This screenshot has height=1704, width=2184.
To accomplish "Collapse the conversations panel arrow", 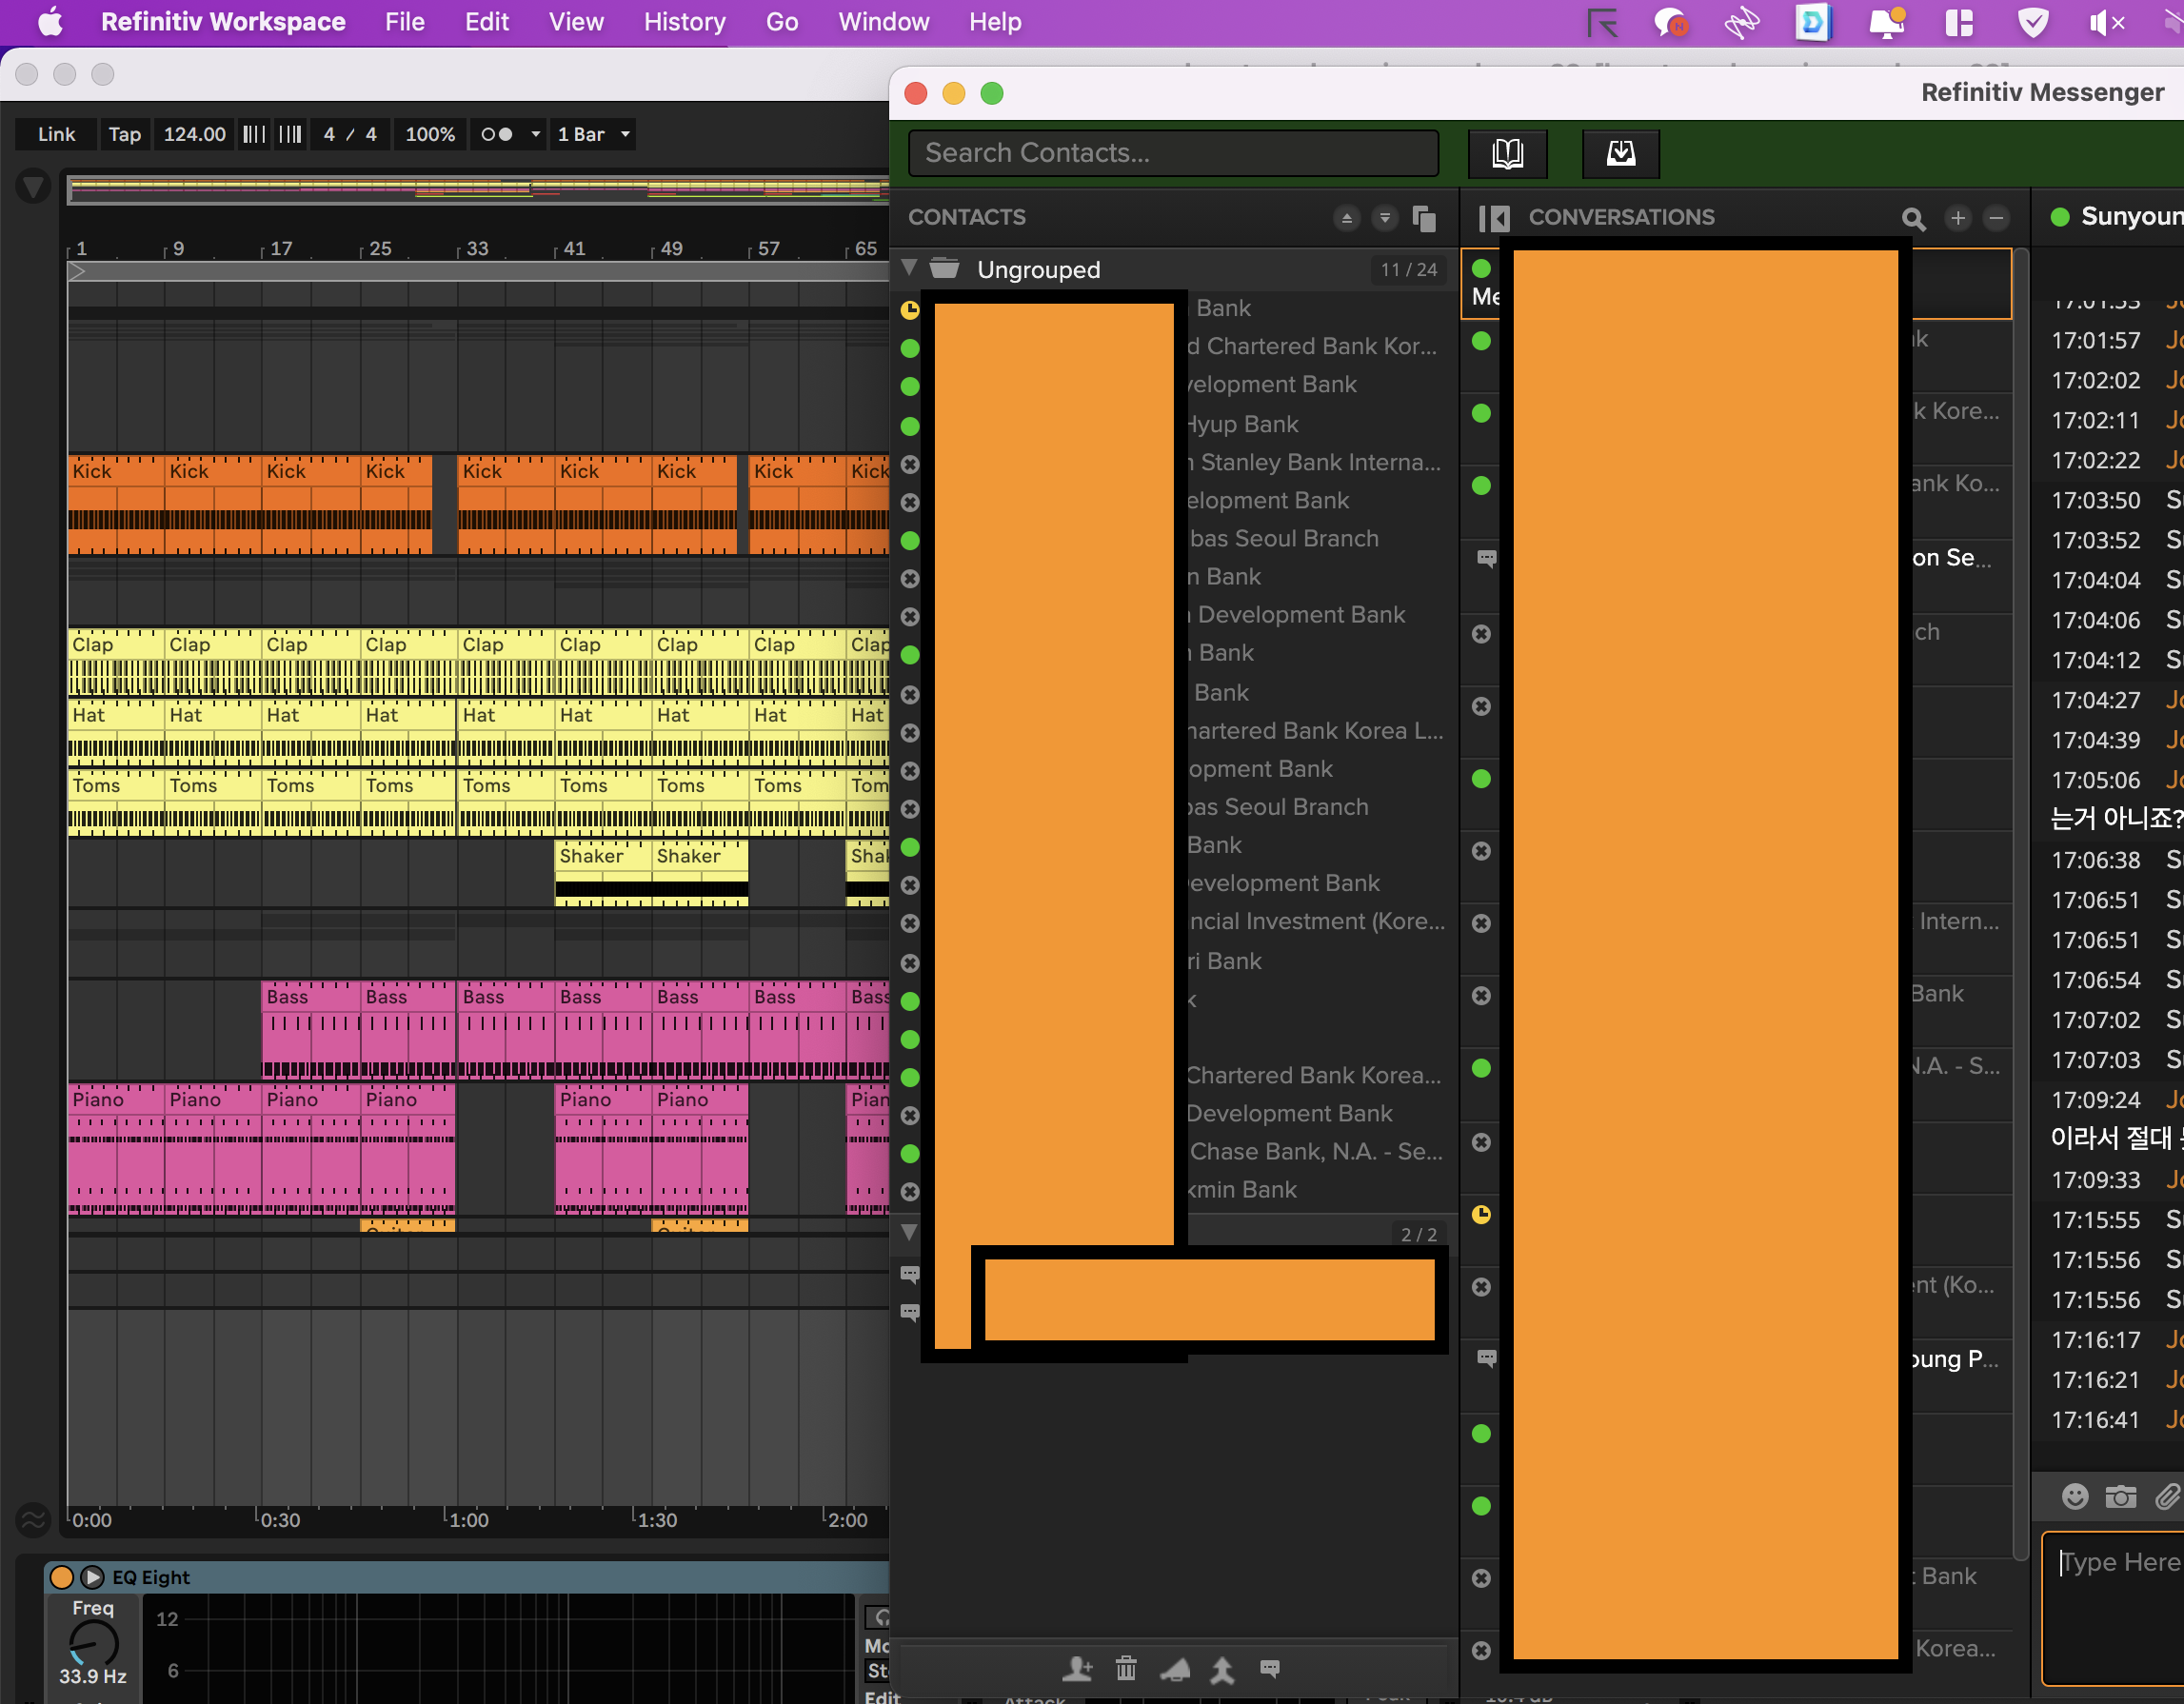I will [x=1494, y=218].
